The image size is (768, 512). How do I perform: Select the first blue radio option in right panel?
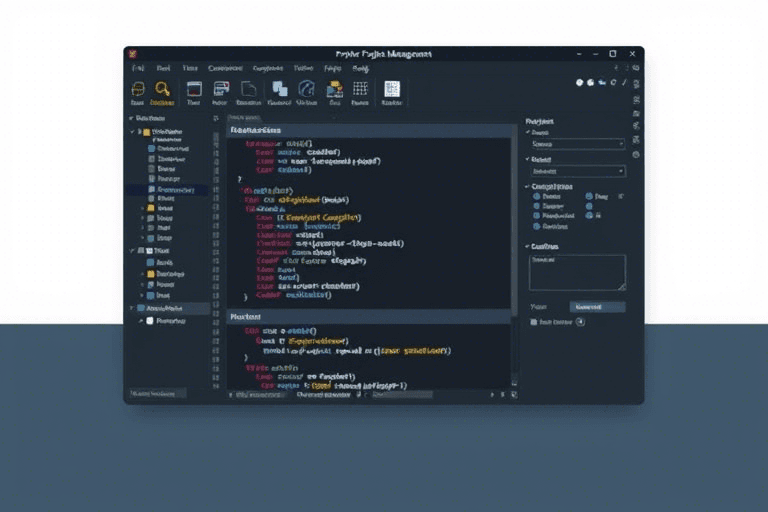click(x=537, y=198)
